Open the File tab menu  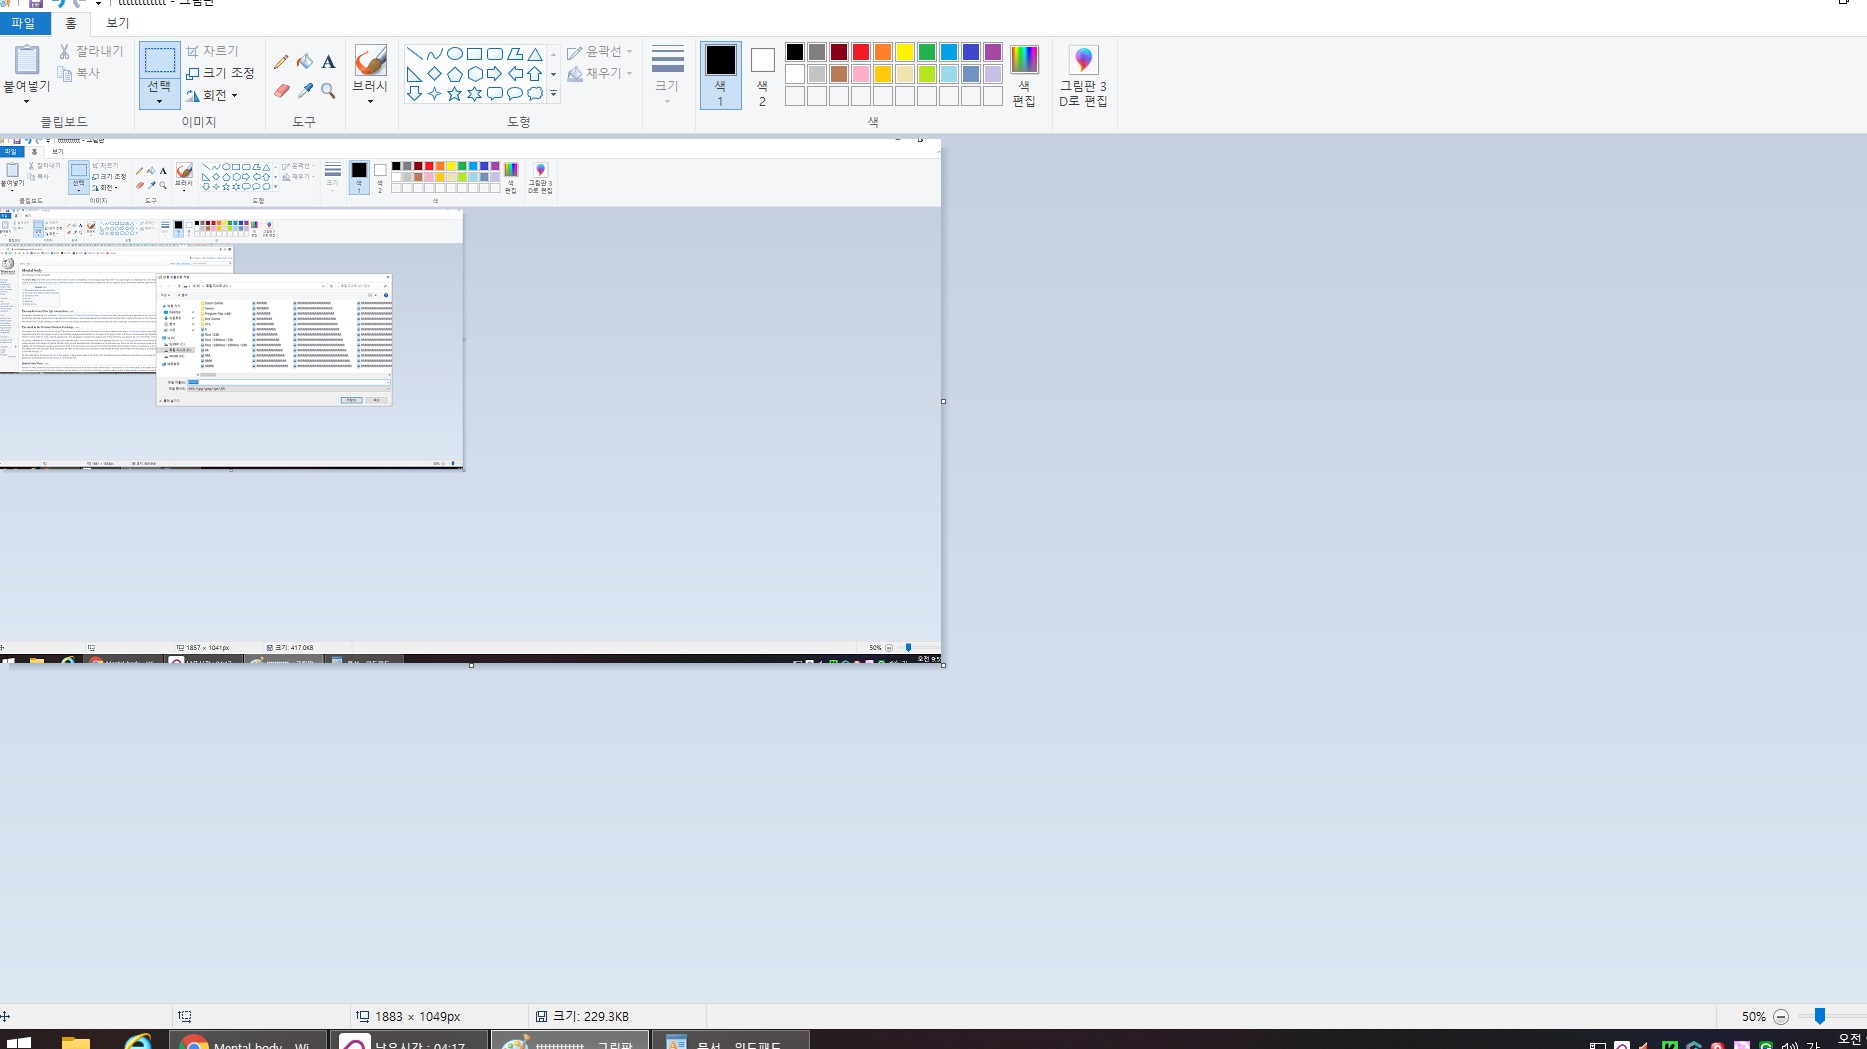pyautogui.click(x=23, y=23)
